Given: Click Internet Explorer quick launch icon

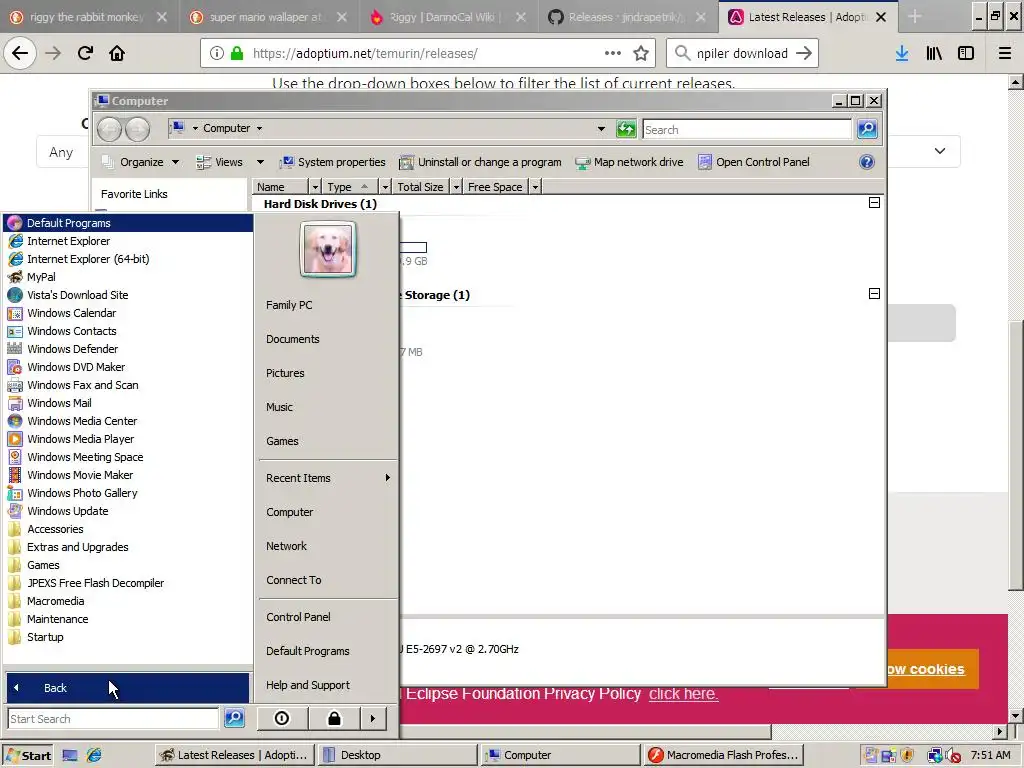Looking at the screenshot, I should click(x=94, y=755).
